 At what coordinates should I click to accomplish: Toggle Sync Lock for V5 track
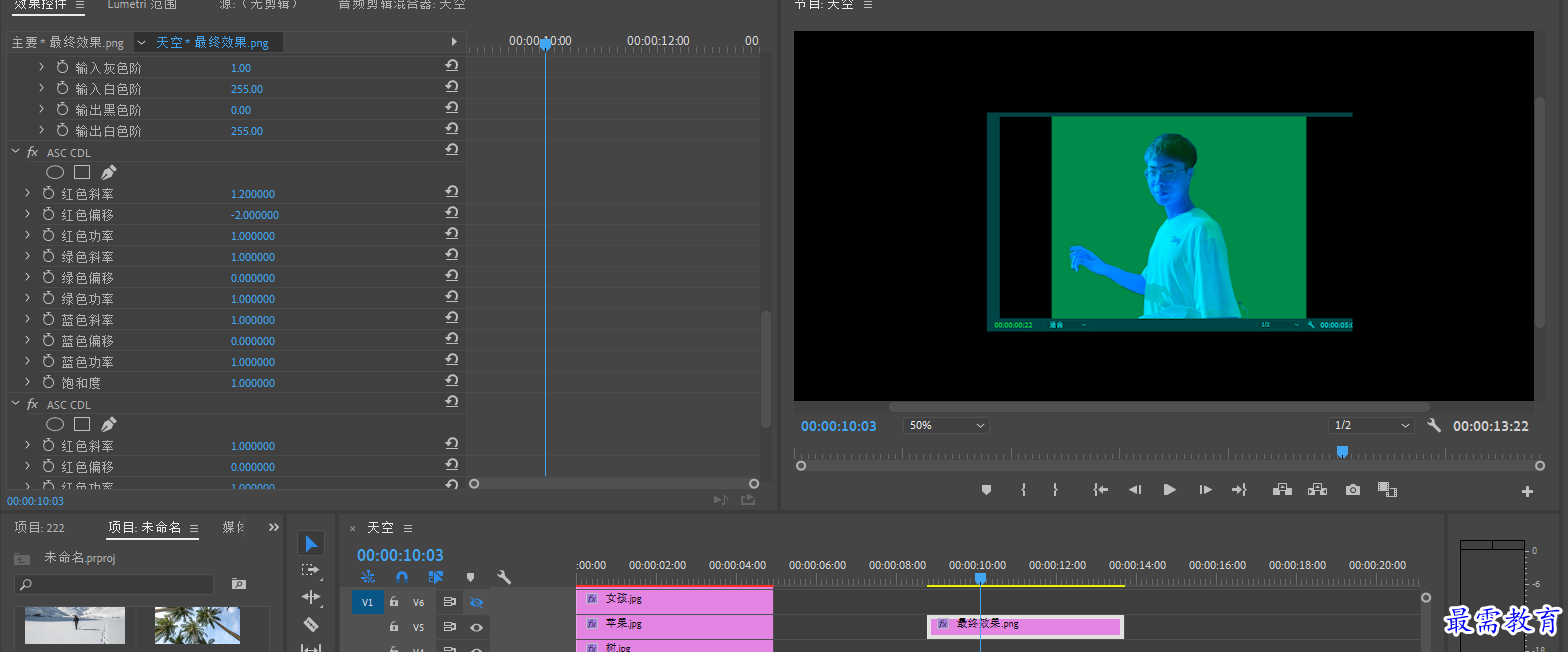tap(450, 627)
